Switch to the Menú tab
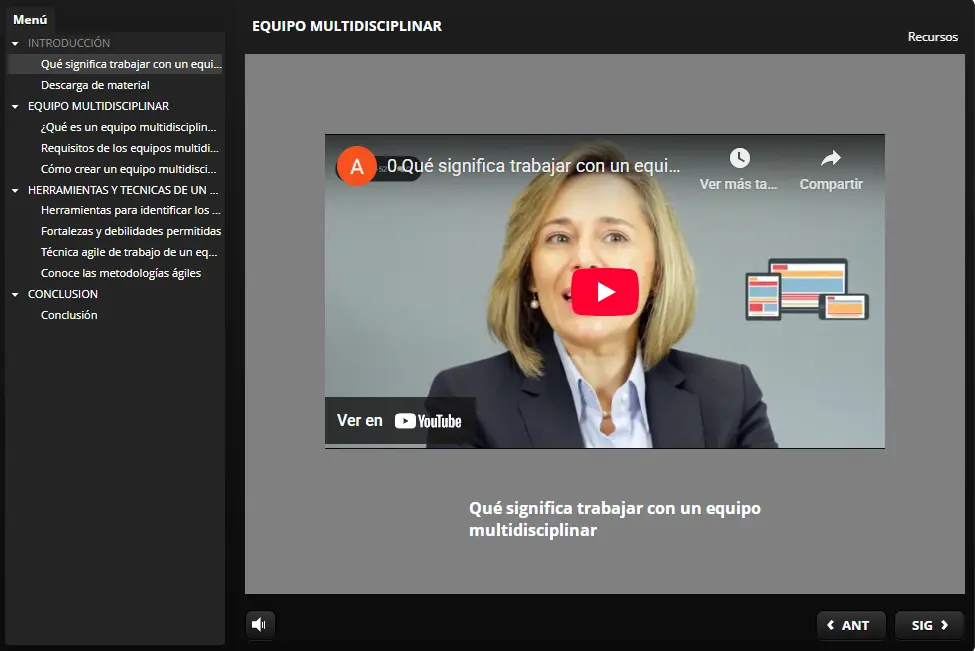The height and width of the screenshot is (651, 975). point(30,19)
